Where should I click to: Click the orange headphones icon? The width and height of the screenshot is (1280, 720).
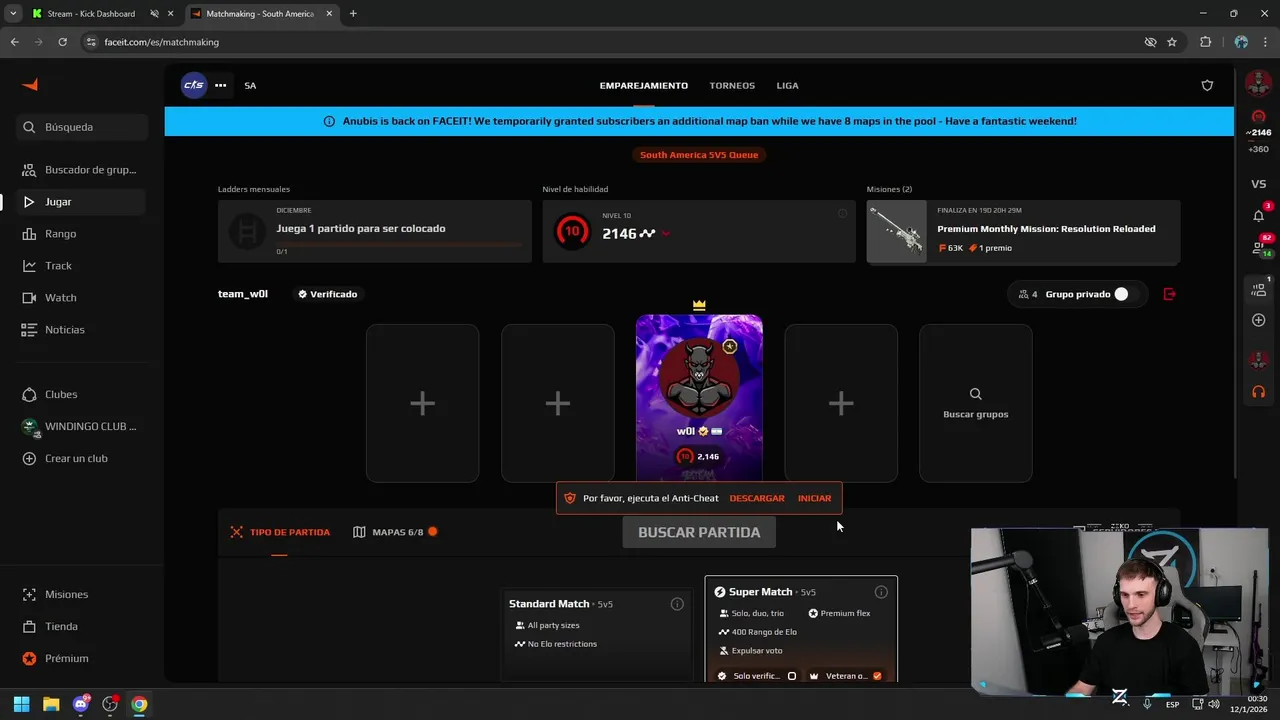1259,392
